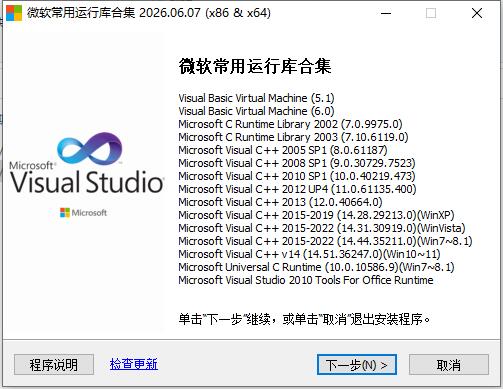Click the installer's colorful title bar icon
This screenshot has height=389, width=503.
pos(14,13)
